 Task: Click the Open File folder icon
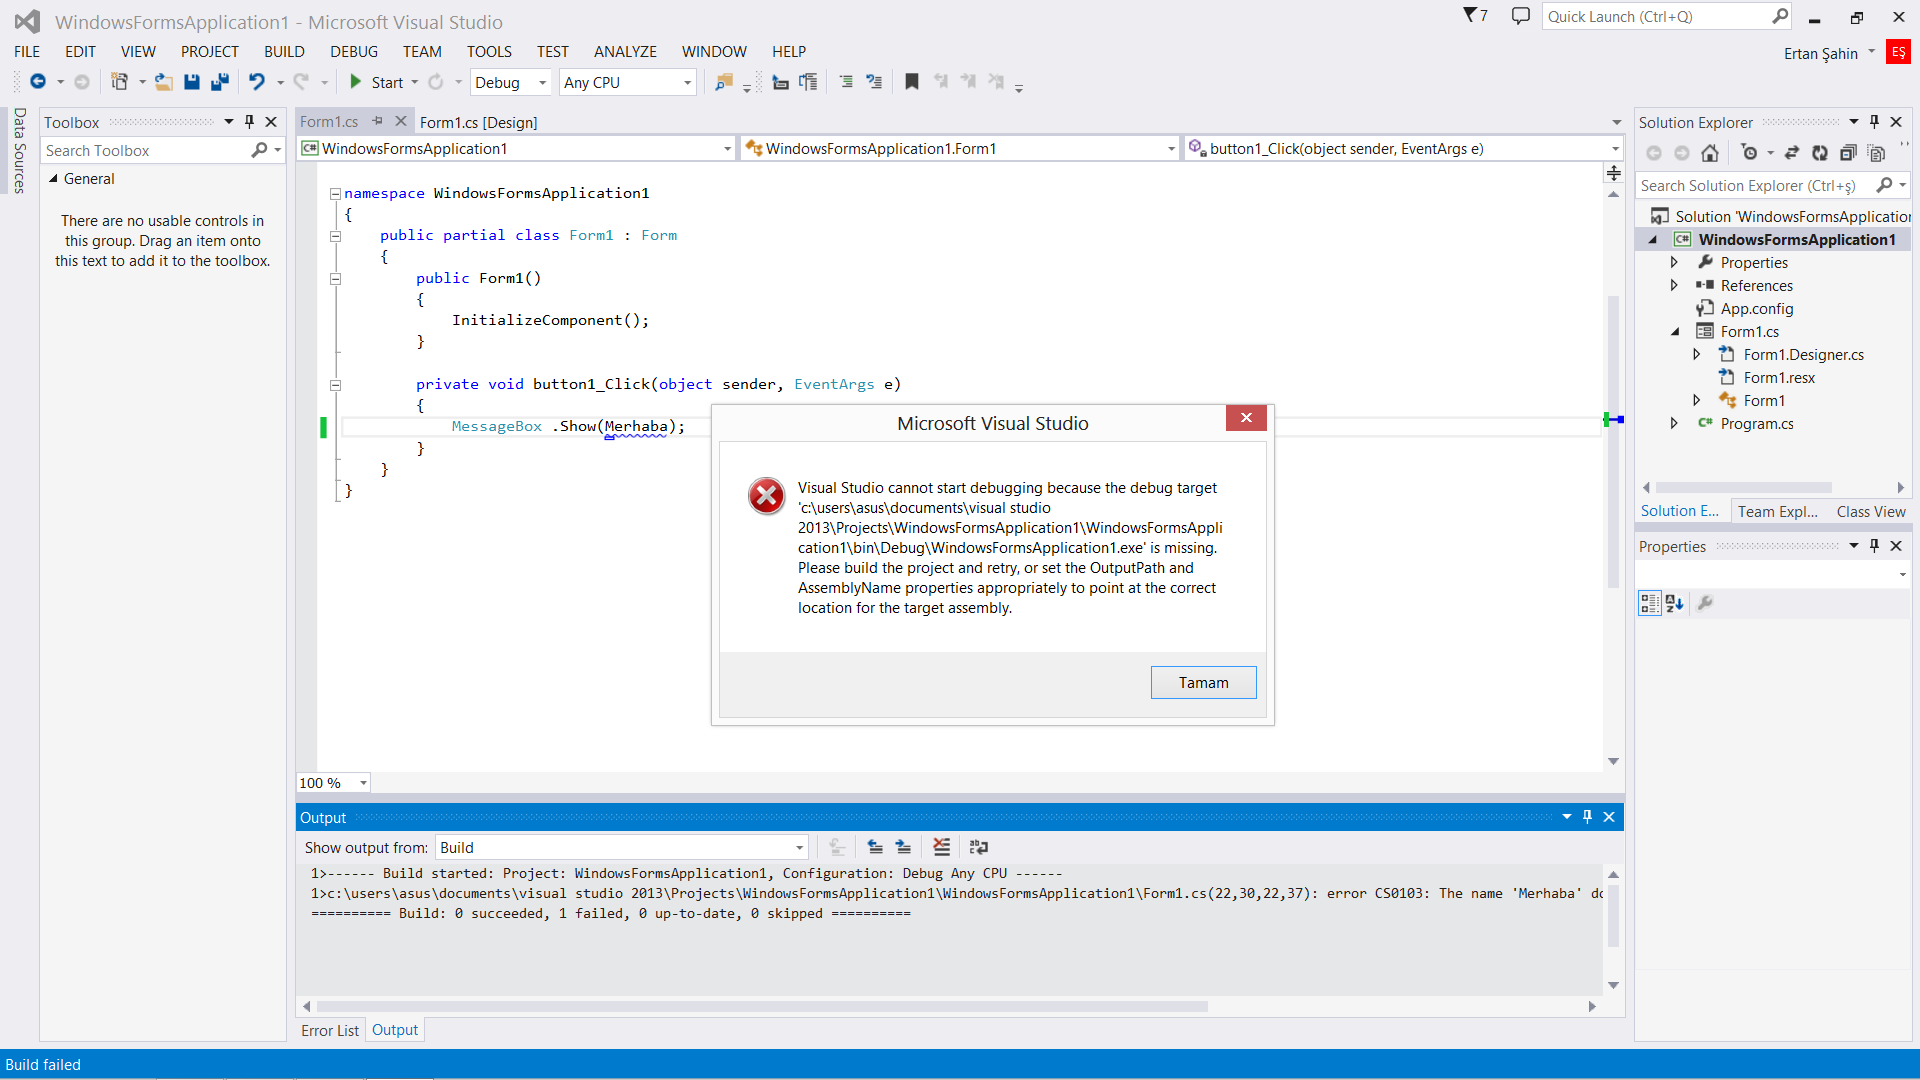pyautogui.click(x=163, y=82)
